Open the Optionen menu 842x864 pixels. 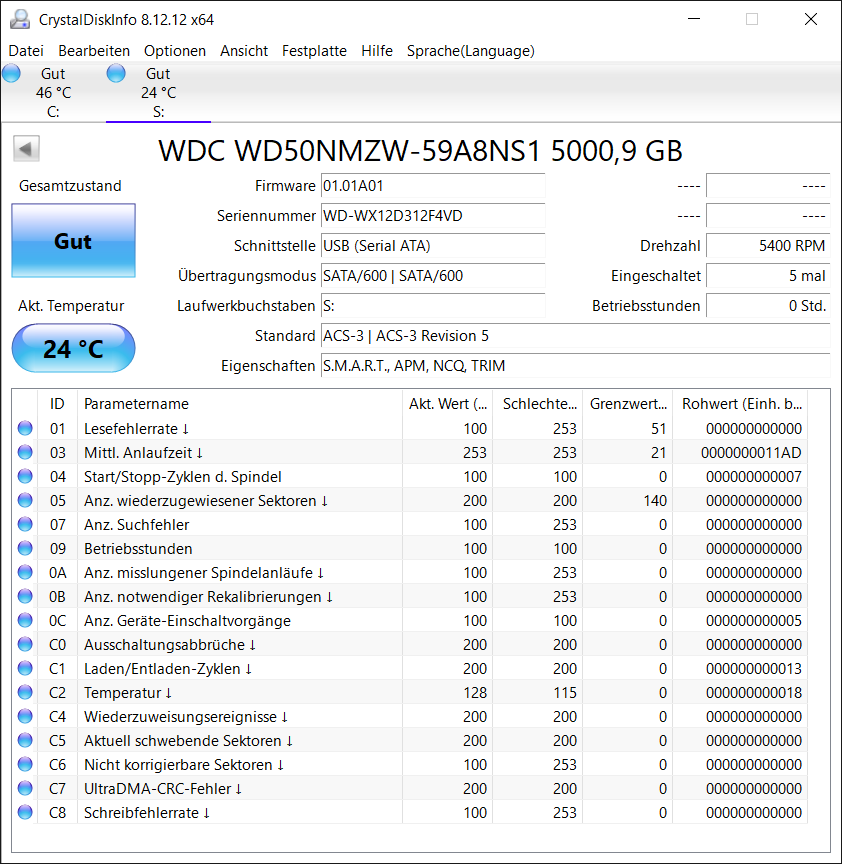point(175,51)
